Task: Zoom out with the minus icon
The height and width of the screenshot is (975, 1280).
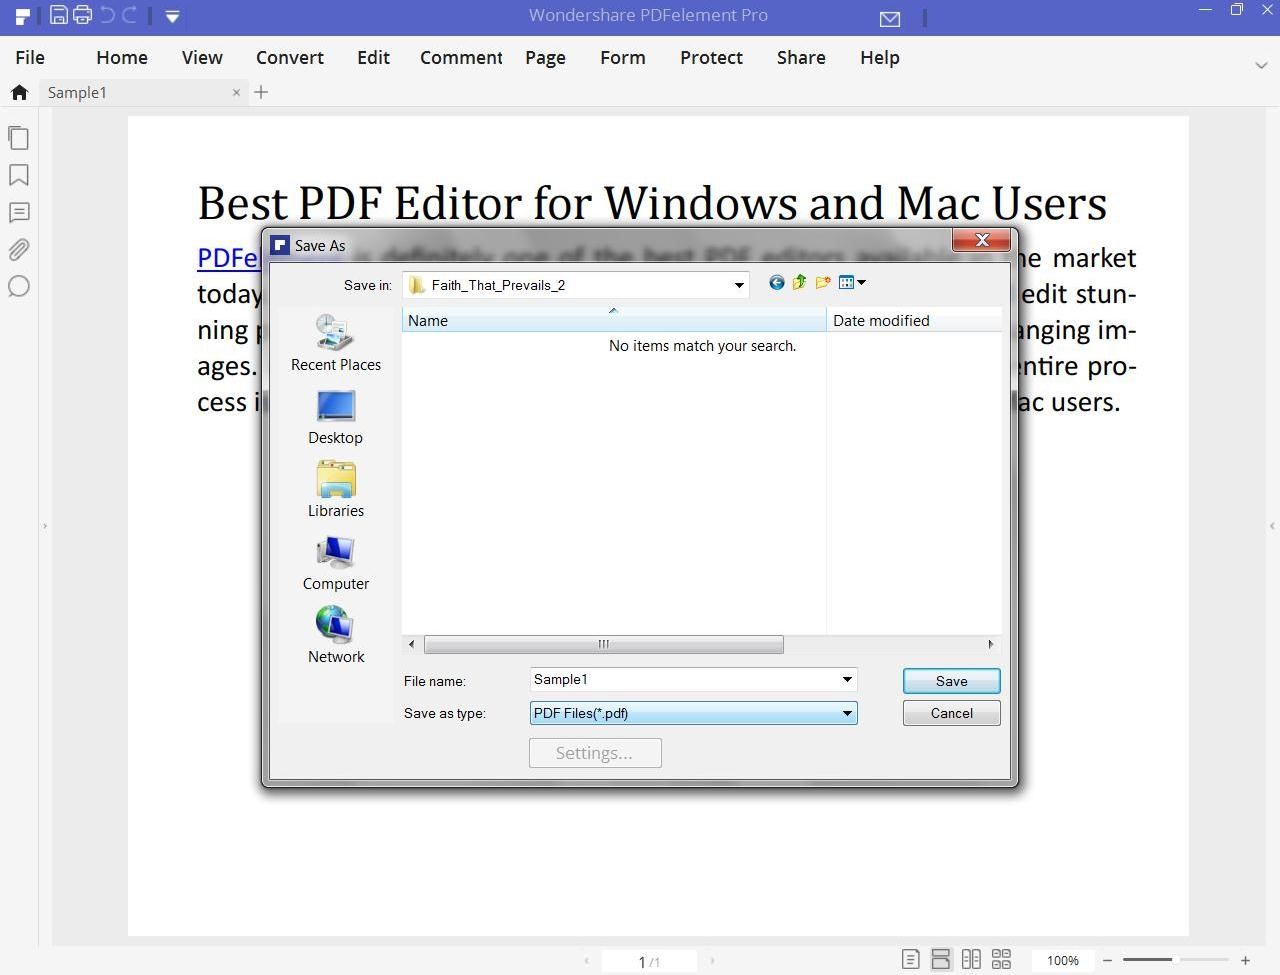Action: click(1107, 960)
